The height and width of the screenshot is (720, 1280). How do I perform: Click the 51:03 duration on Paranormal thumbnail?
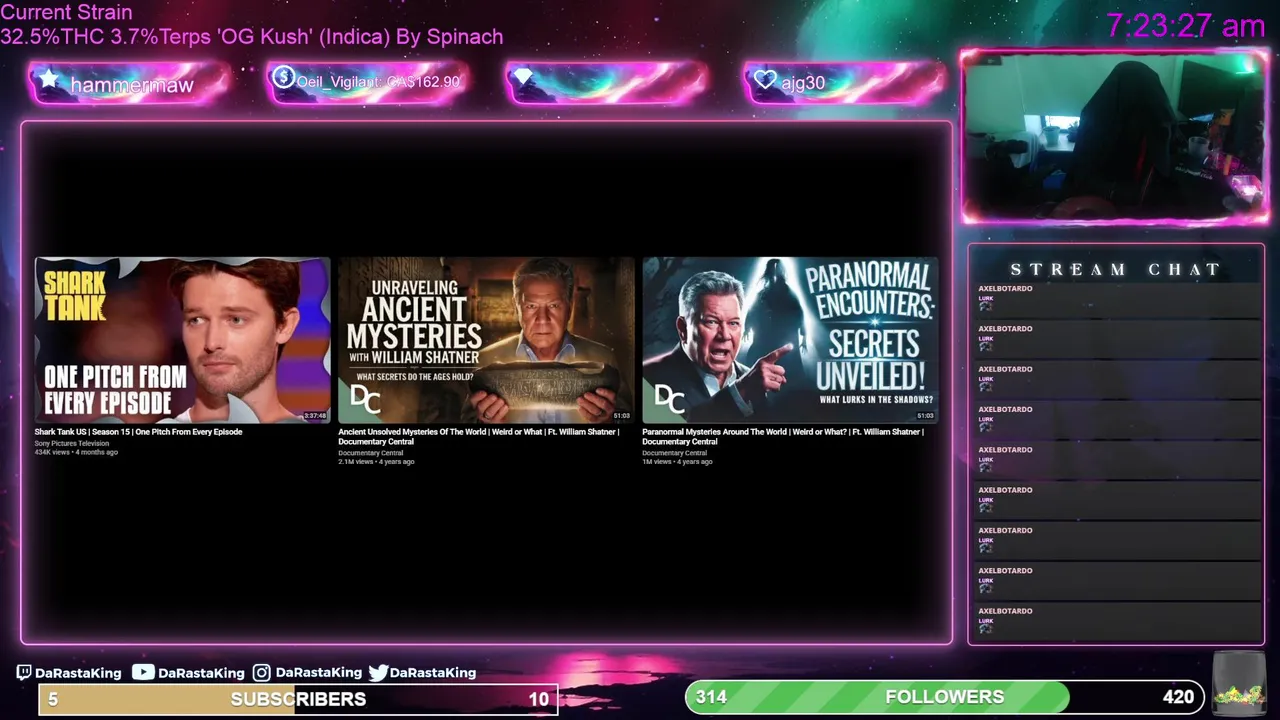coord(926,416)
